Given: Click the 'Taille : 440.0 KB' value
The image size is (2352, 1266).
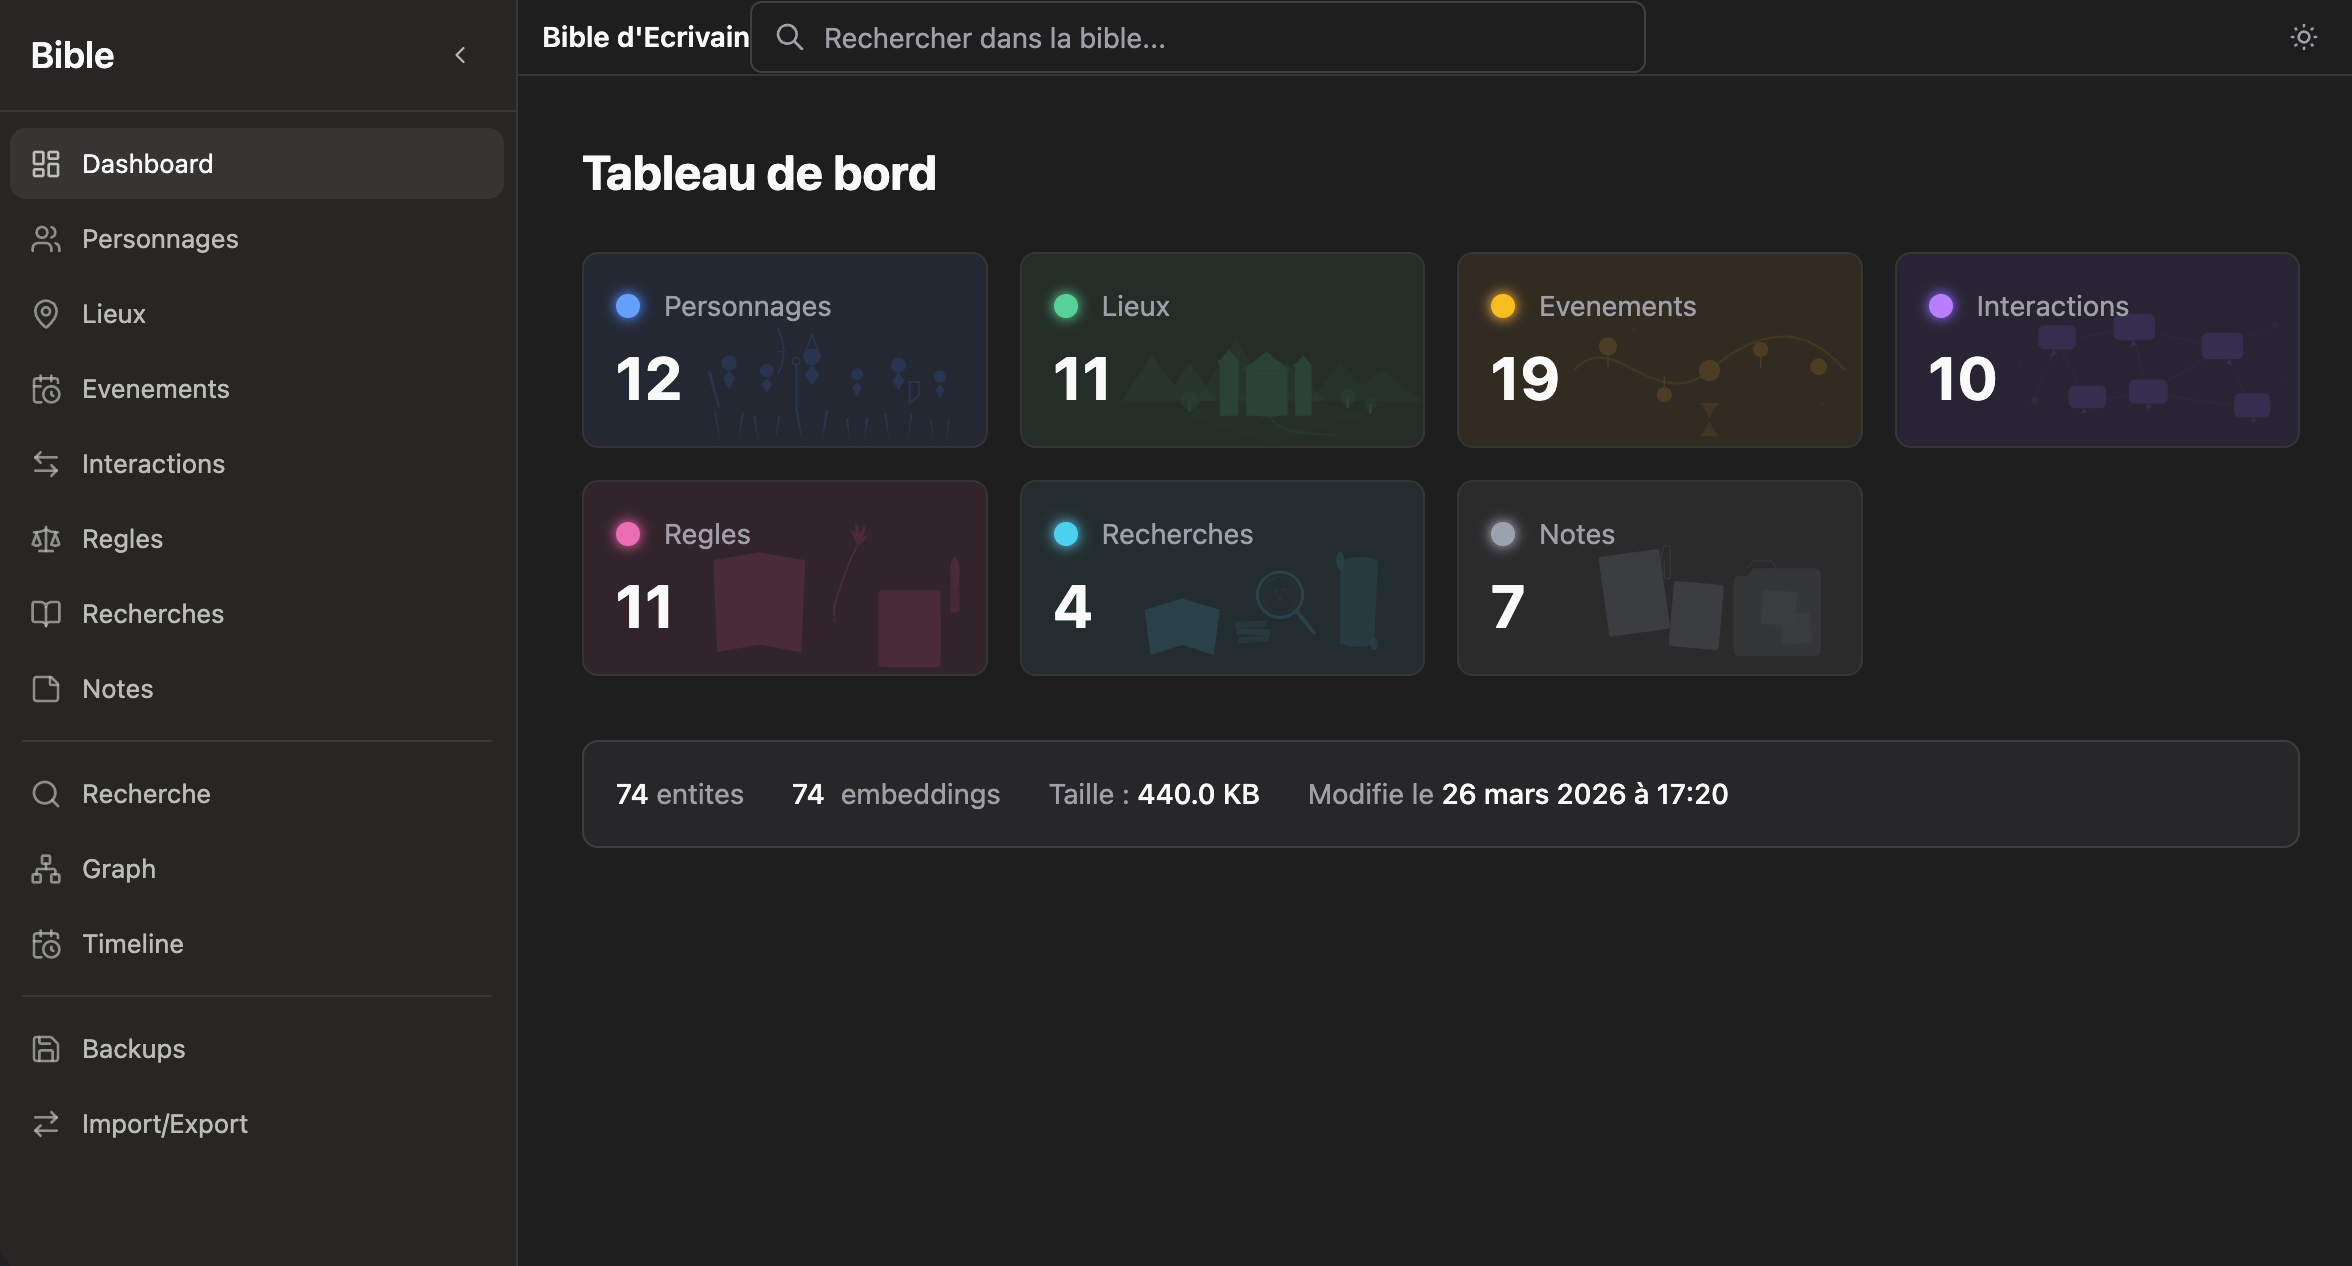Looking at the screenshot, I should 1154,794.
